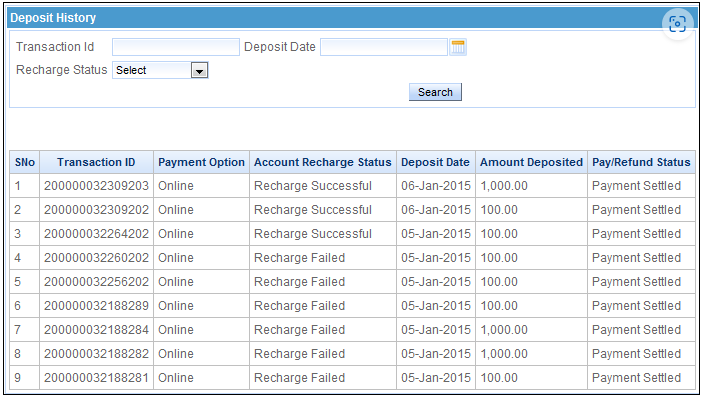702x399 pixels.
Task: Click the Transaction Id label
Action: click(x=55, y=47)
